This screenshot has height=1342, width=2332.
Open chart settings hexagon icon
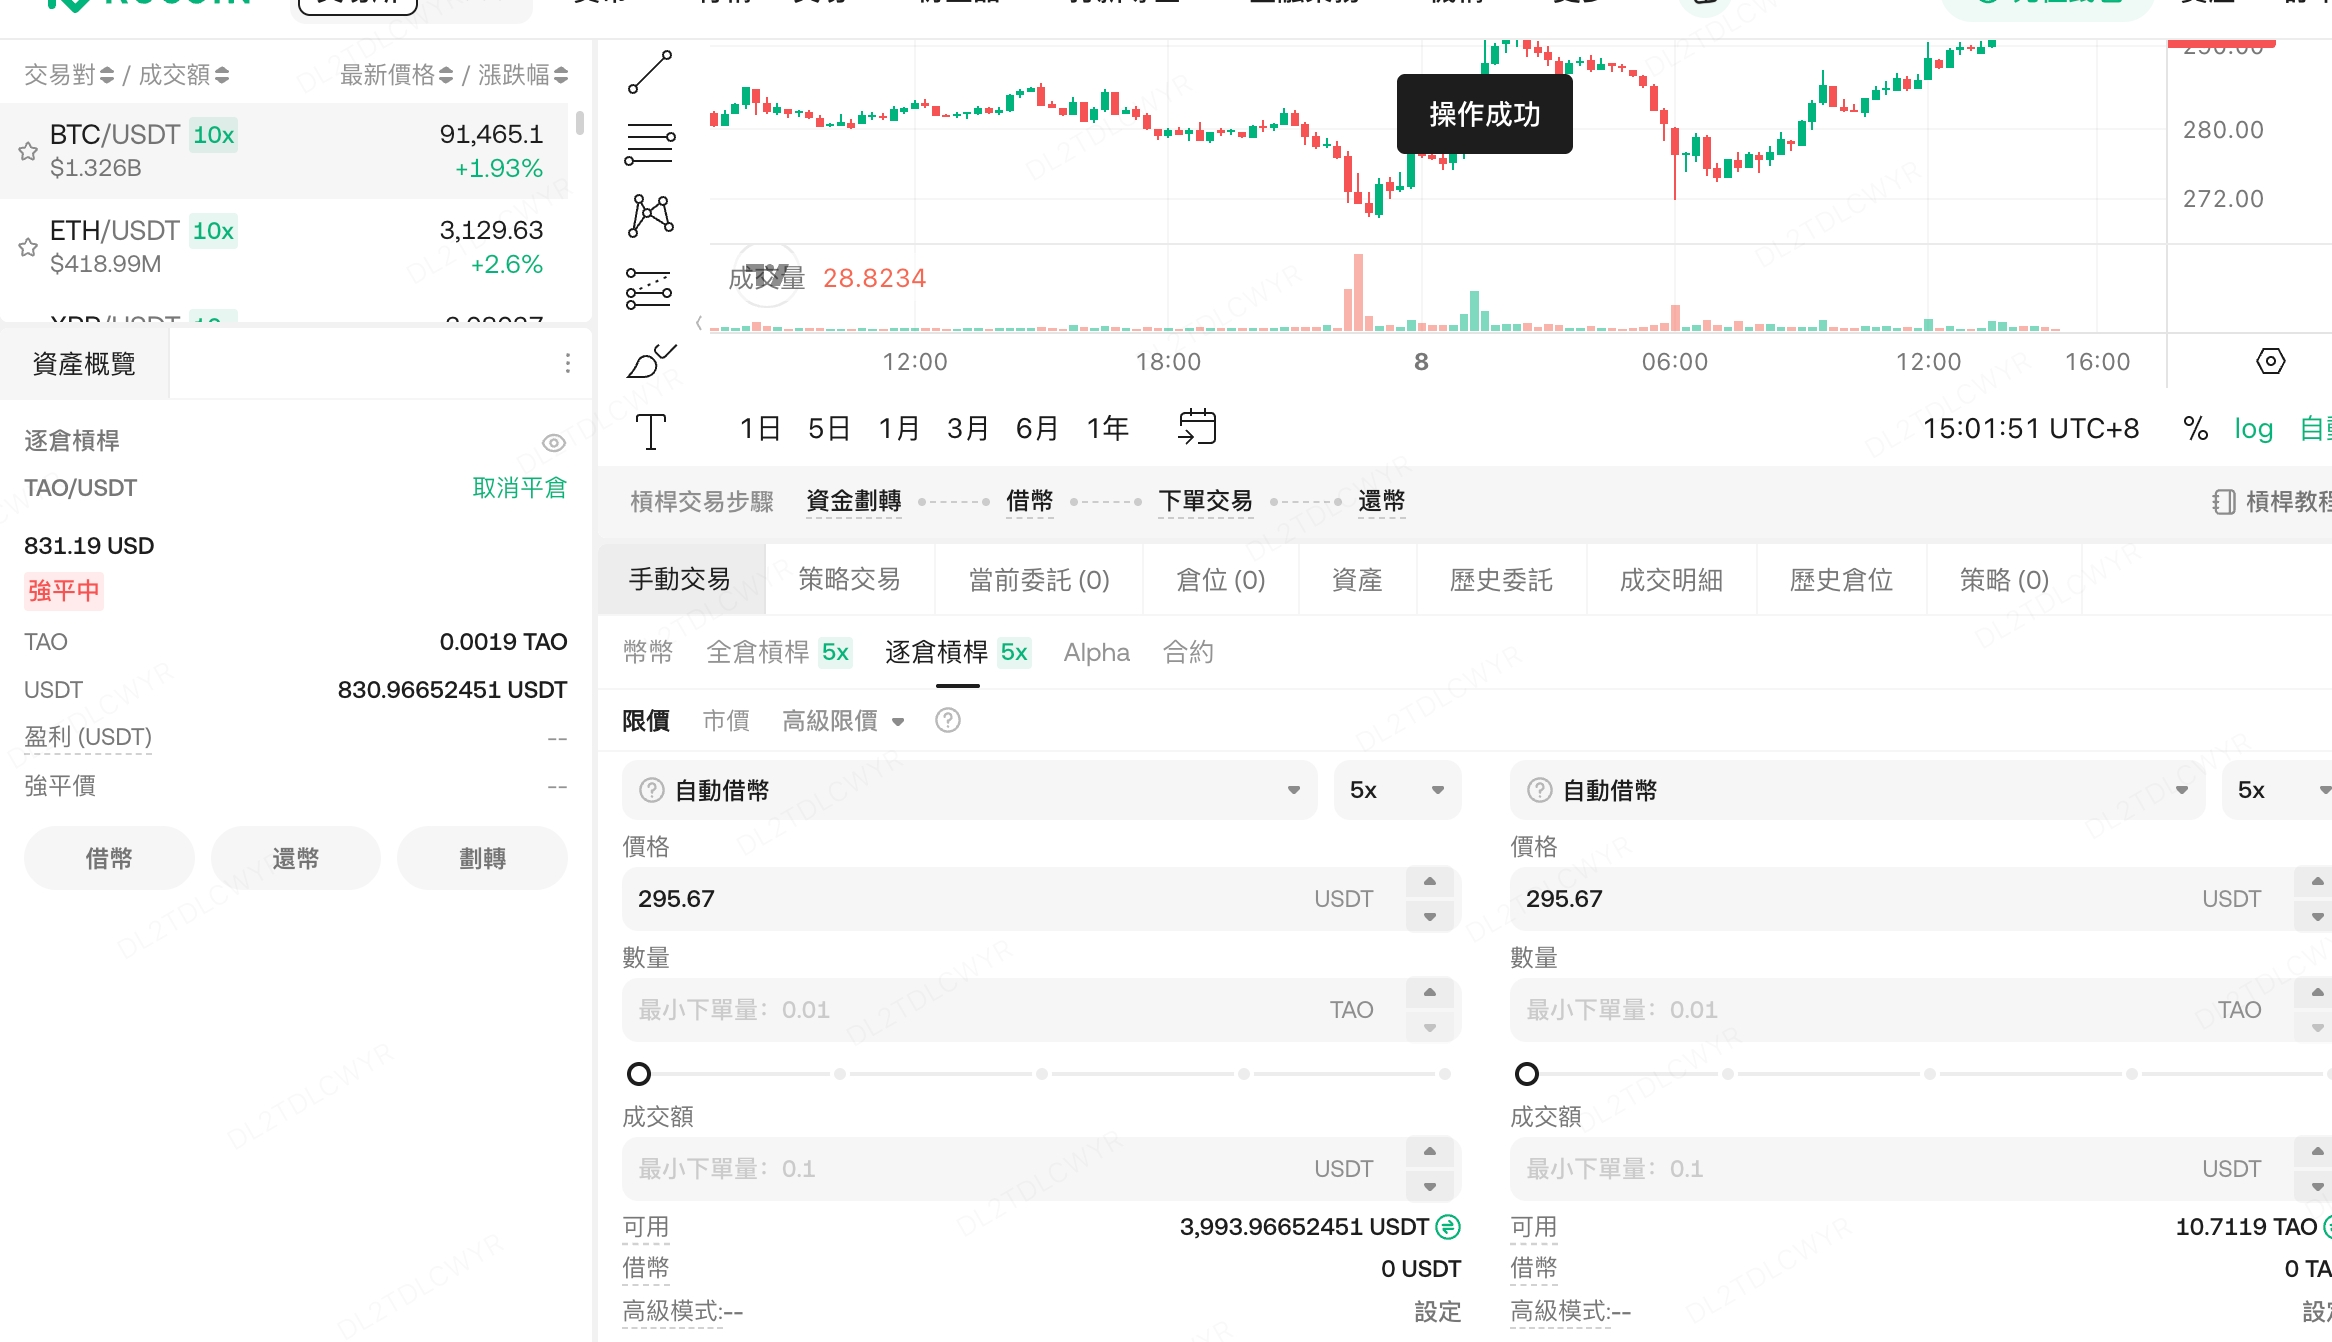tap(2270, 361)
